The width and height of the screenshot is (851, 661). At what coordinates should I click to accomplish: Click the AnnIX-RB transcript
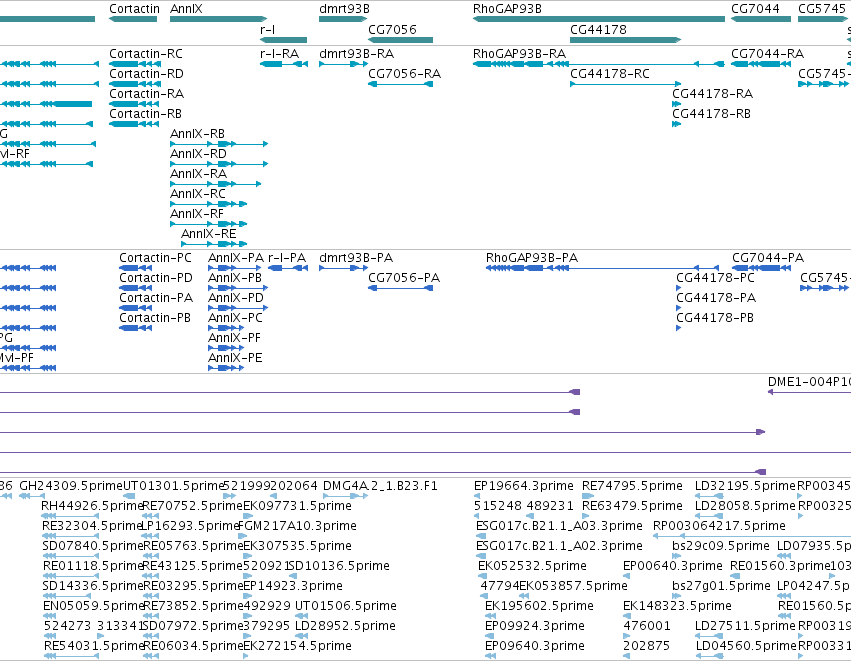(219, 144)
